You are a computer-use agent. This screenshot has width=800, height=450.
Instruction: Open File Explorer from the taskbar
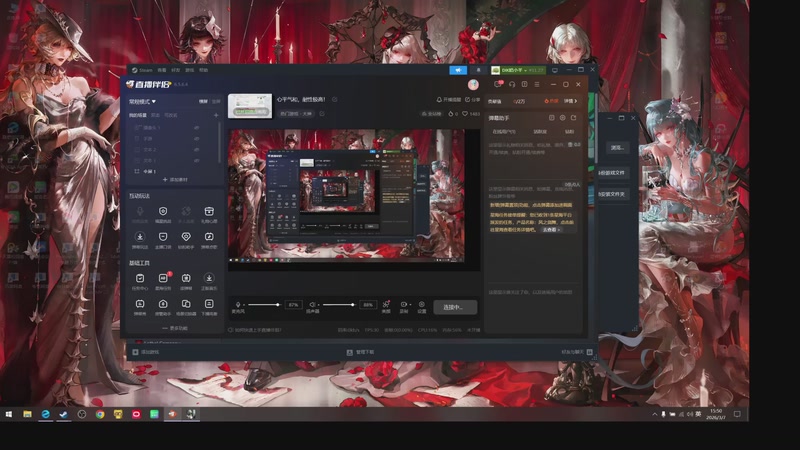[27, 414]
